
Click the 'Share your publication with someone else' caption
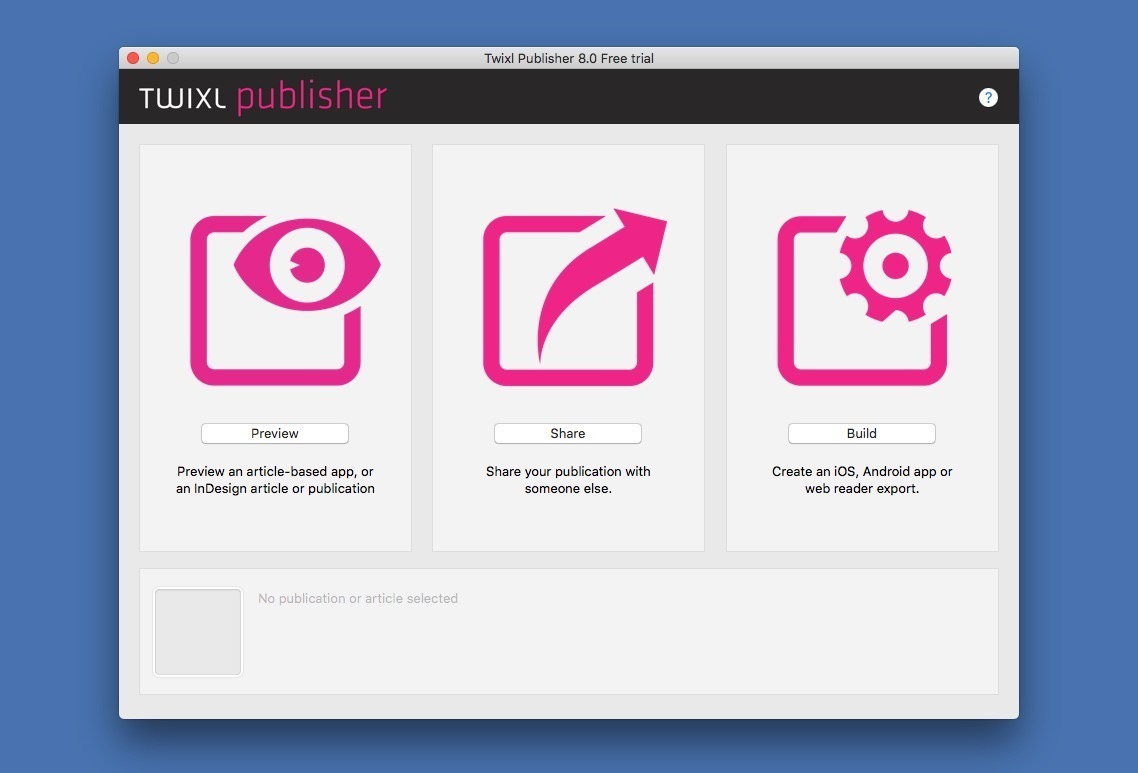point(568,480)
